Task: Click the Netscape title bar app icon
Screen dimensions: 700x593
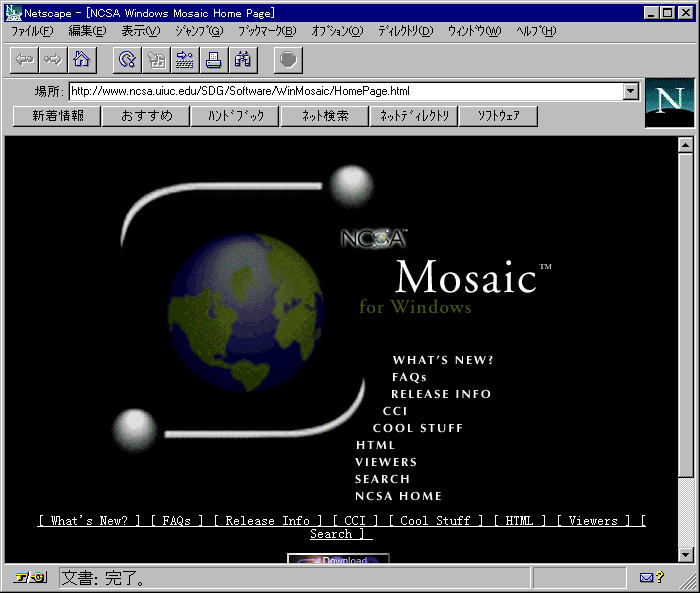Action: point(13,13)
